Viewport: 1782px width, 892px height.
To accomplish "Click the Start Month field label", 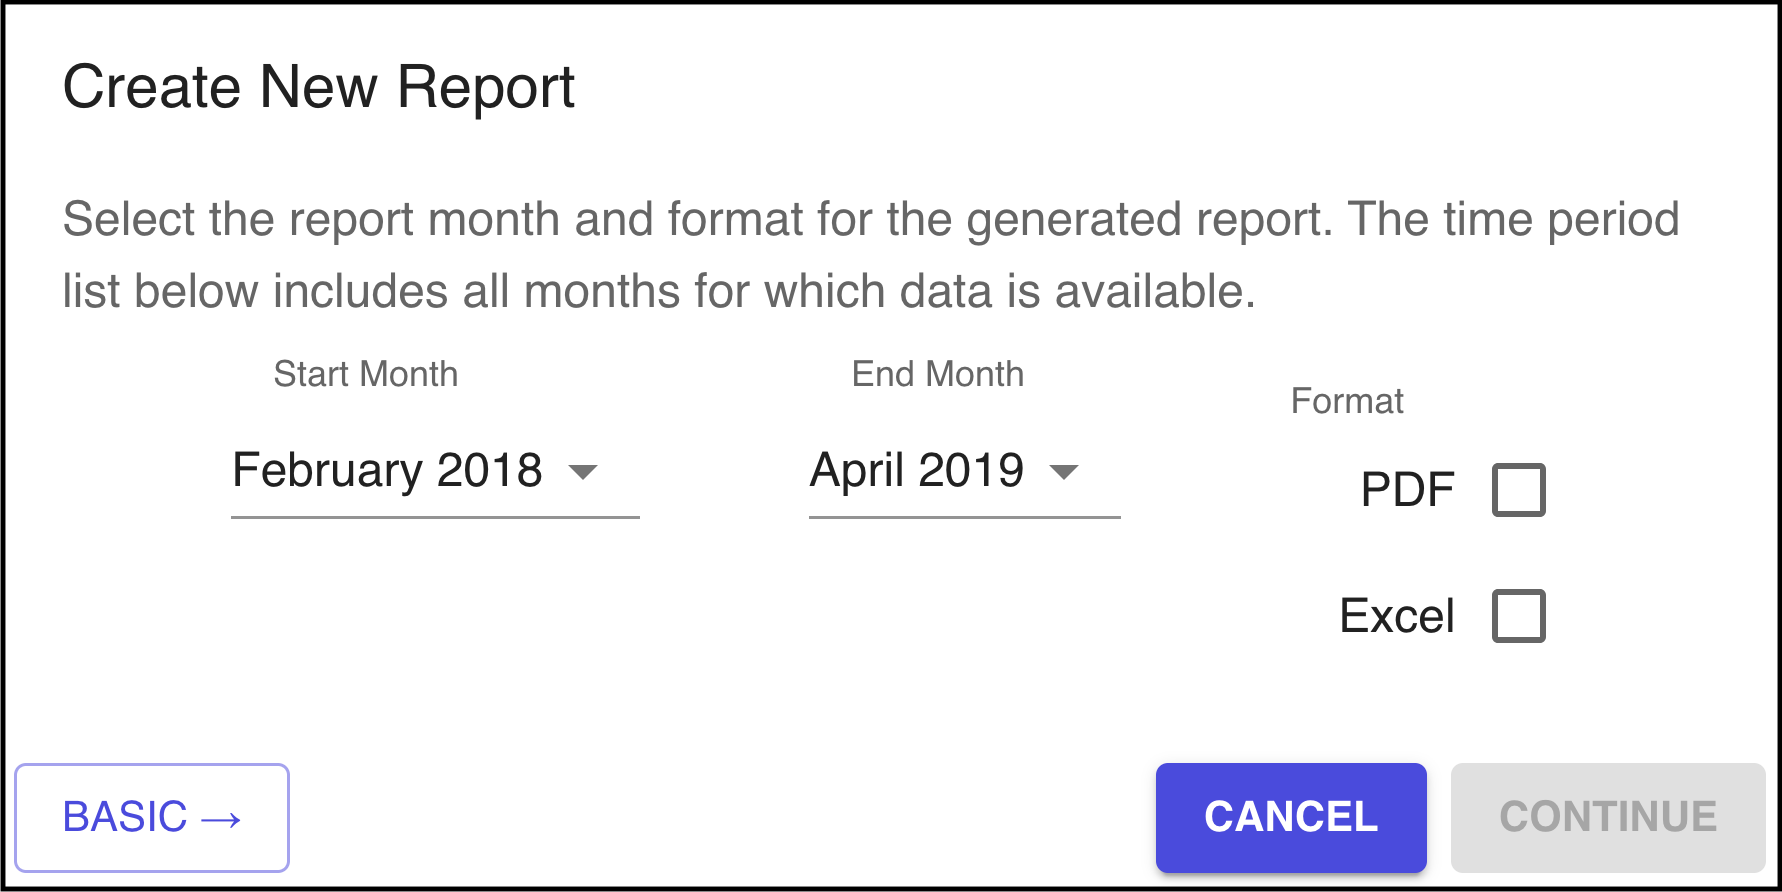I will (x=366, y=374).
